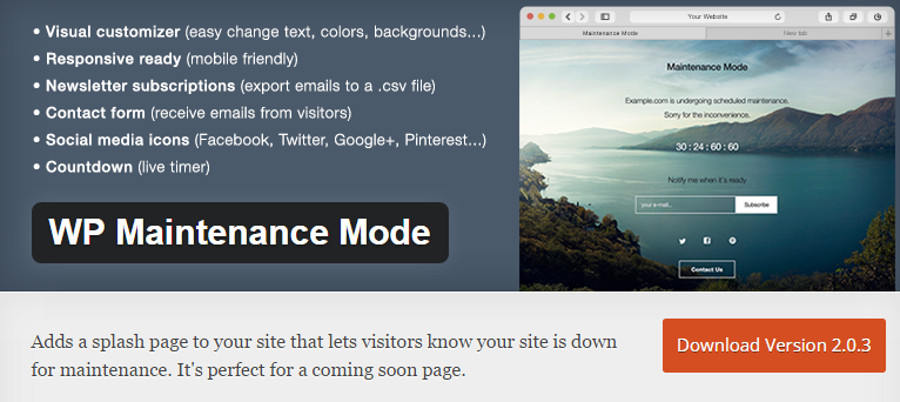Add a new tab with the plus icon
900x402 pixels.
pos(889,33)
